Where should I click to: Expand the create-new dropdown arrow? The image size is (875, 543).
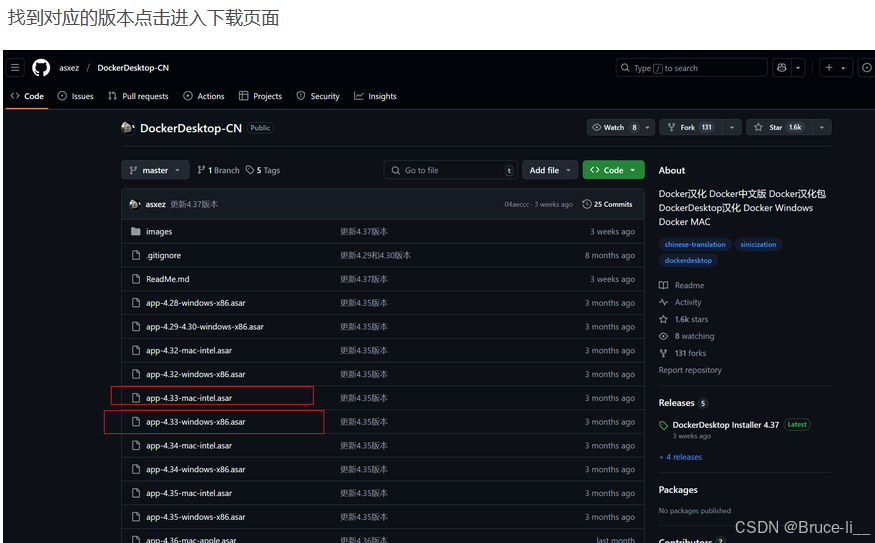(844, 68)
